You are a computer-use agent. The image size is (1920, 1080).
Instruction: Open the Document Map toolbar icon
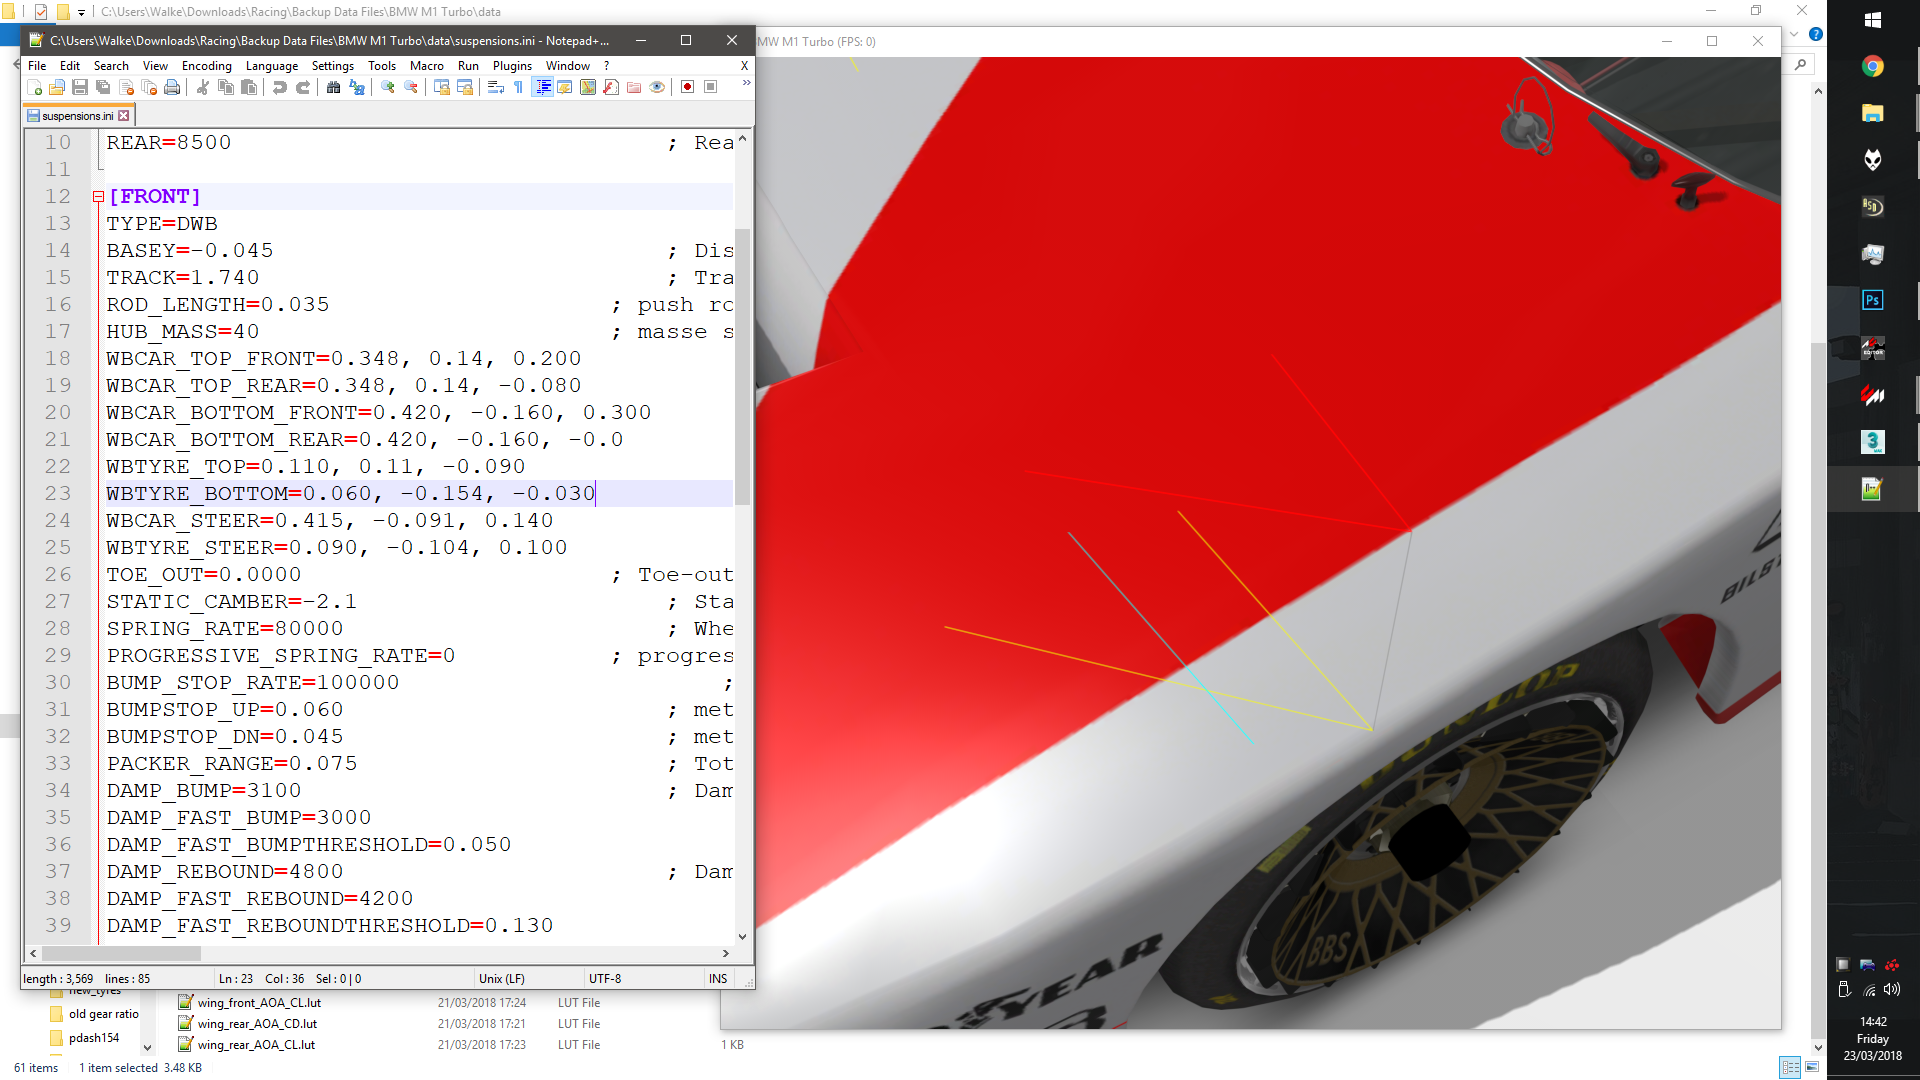click(588, 87)
